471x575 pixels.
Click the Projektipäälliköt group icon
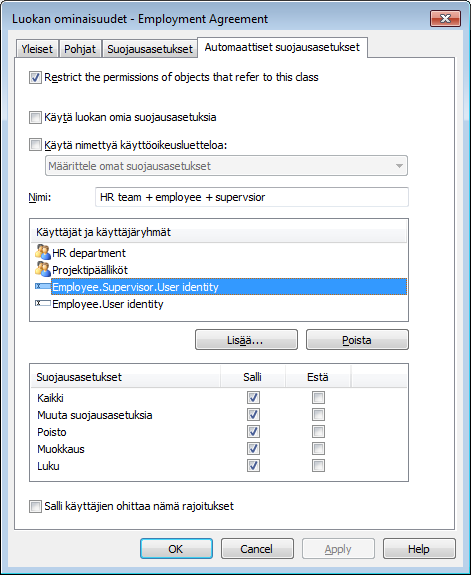[x=43, y=269]
